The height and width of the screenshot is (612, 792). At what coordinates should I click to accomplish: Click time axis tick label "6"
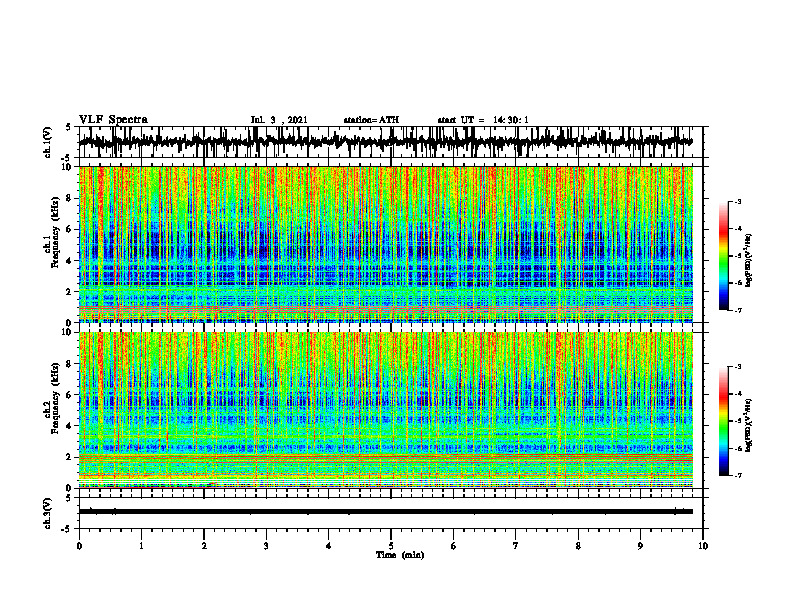[454, 546]
